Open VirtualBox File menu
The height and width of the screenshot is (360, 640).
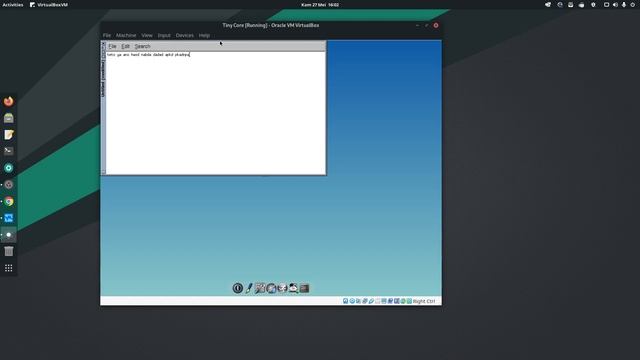[x=107, y=36]
